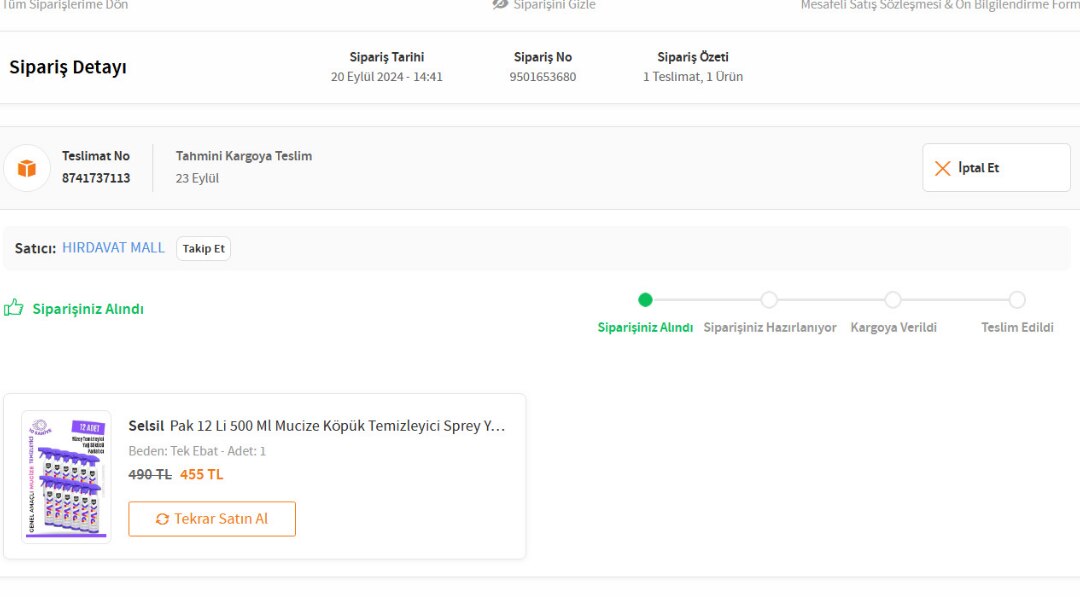Click the orange X cancel icon
1080x597 pixels.
(x=942, y=168)
